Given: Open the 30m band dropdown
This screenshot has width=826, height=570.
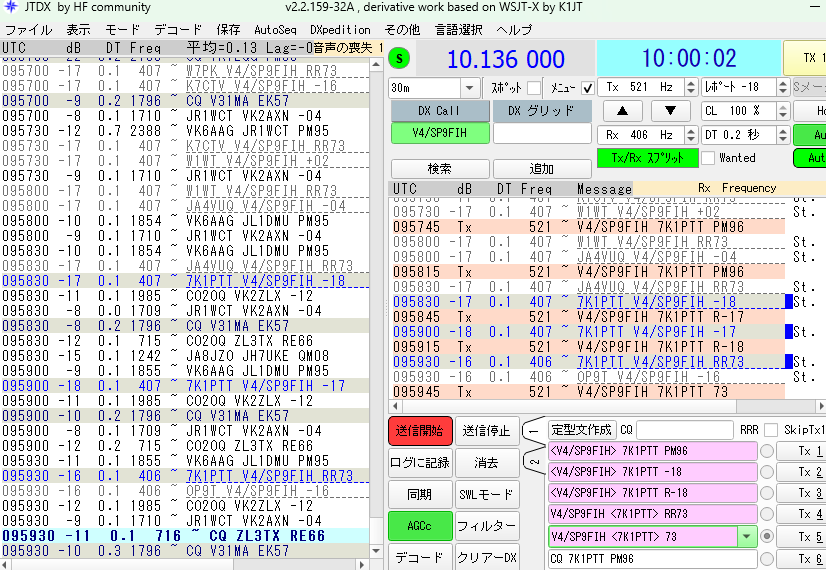Looking at the screenshot, I should point(469,87).
